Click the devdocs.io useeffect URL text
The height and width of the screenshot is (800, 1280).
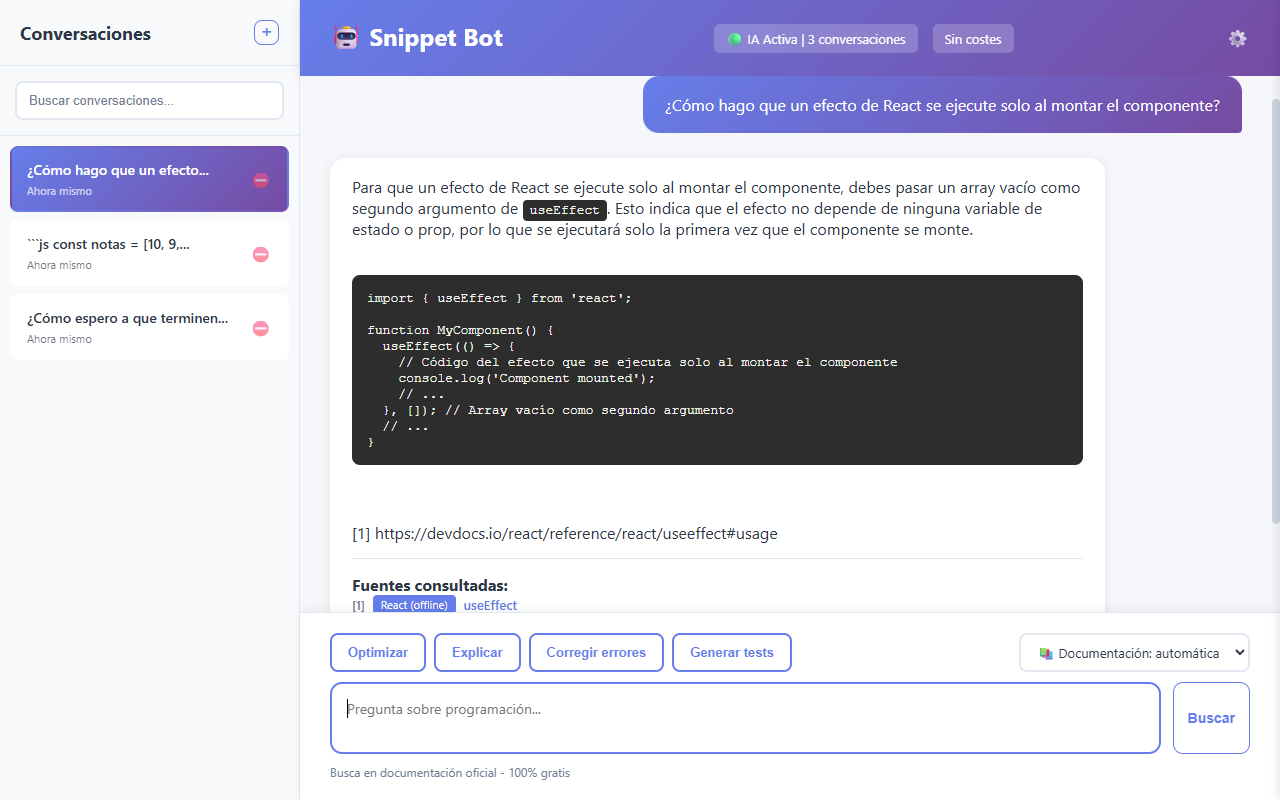[576, 533]
